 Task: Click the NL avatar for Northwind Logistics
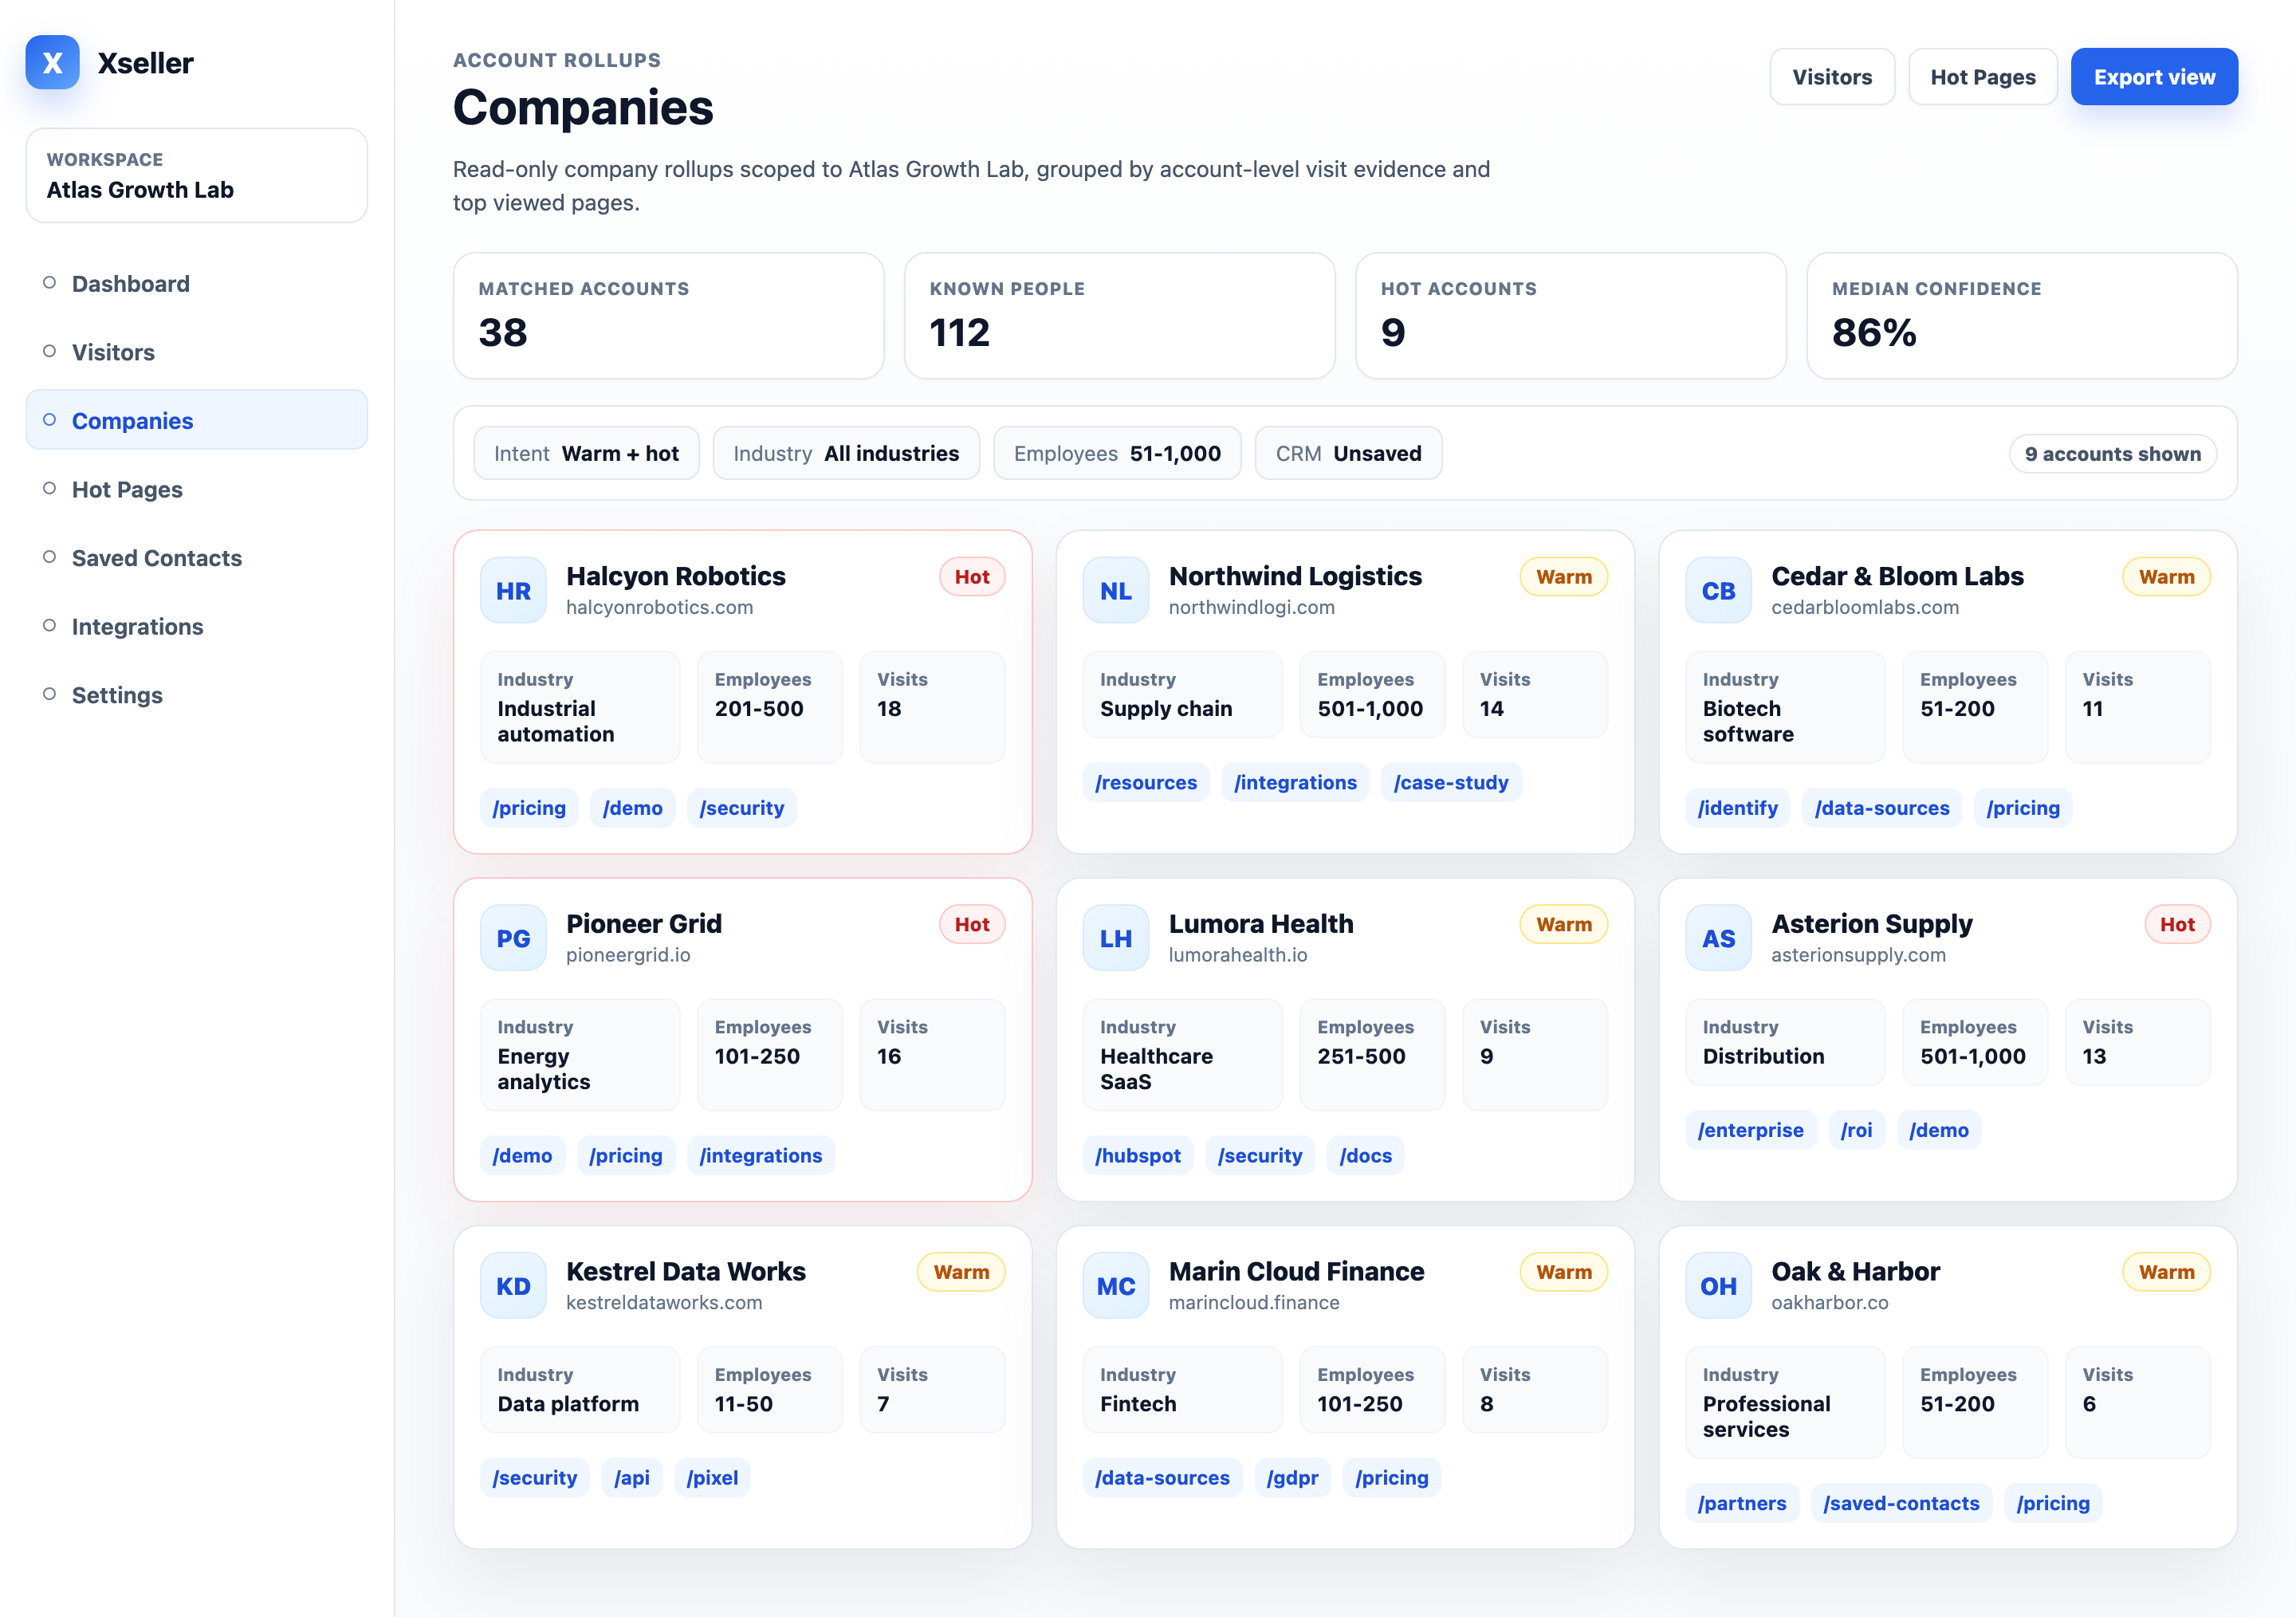coord(1115,590)
